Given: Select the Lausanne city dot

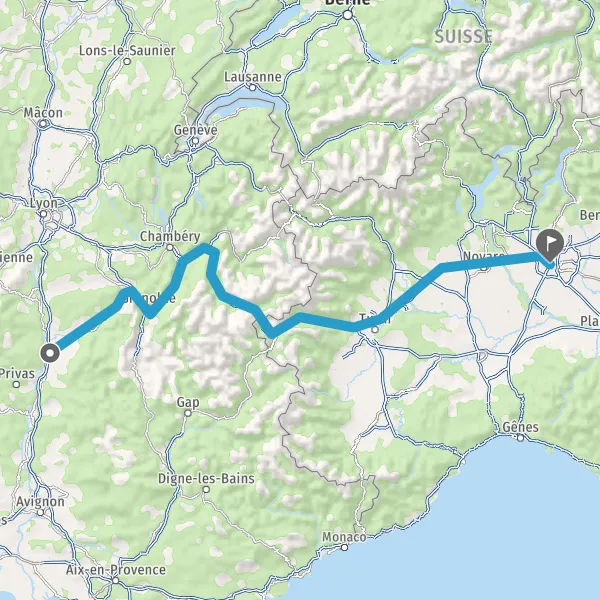Looking at the screenshot, I should (252, 88).
